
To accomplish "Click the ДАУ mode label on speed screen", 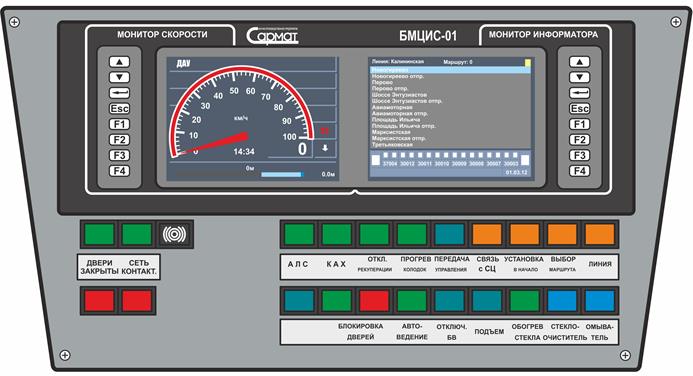I will (183, 63).
